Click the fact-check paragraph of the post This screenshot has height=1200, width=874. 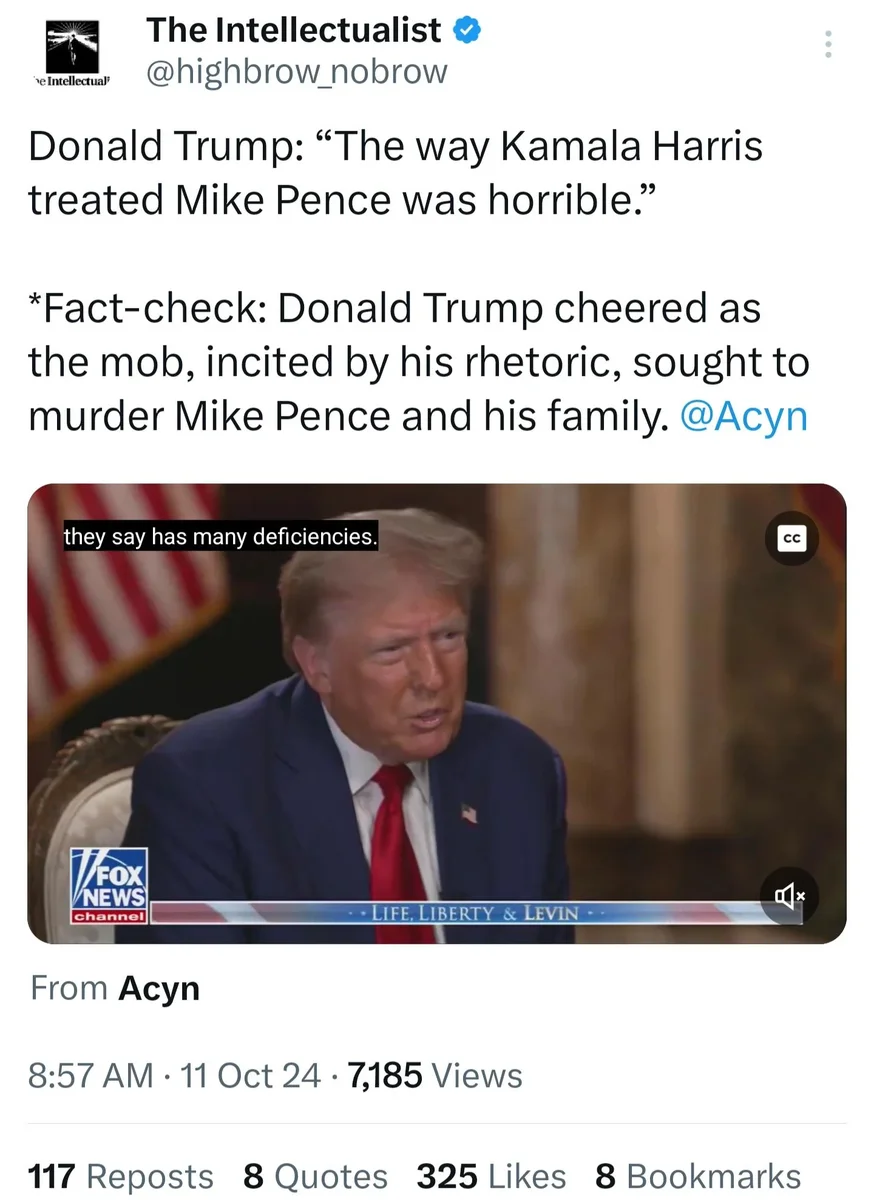coord(418,362)
